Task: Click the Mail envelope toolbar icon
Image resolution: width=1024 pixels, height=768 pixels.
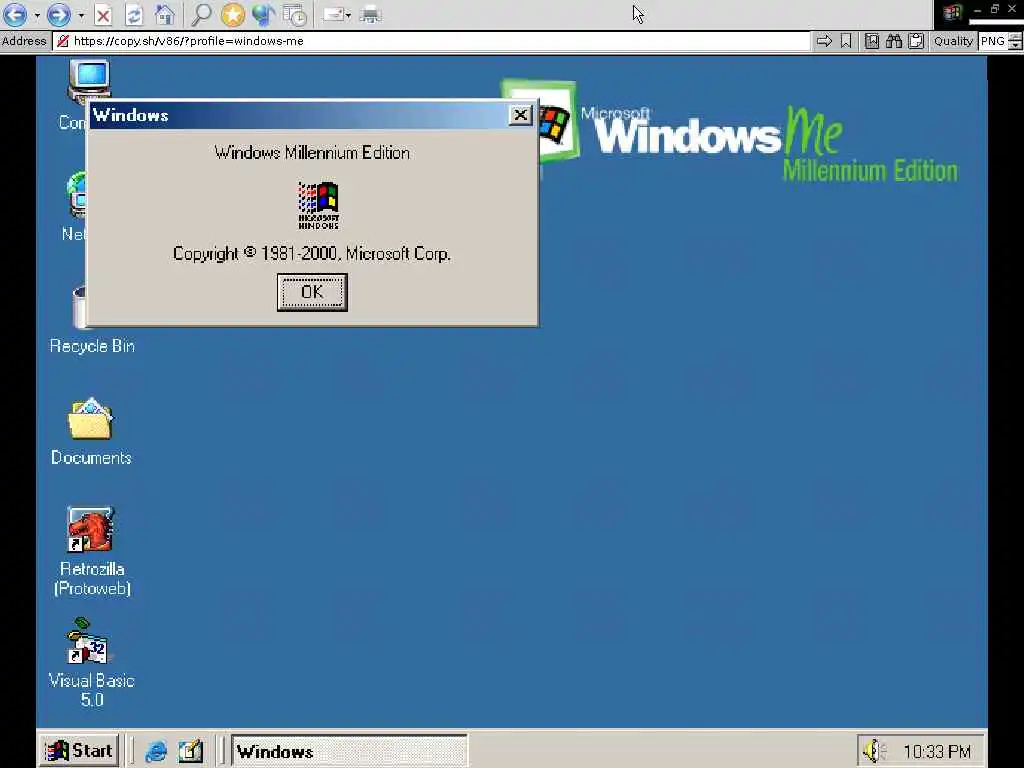Action: [x=333, y=14]
